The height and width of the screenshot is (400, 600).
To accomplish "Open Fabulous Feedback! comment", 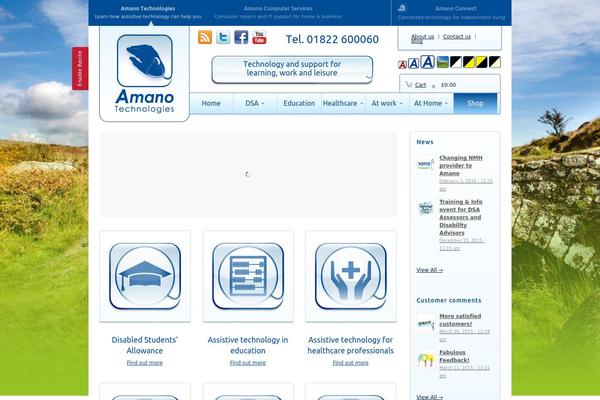I will 454,356.
